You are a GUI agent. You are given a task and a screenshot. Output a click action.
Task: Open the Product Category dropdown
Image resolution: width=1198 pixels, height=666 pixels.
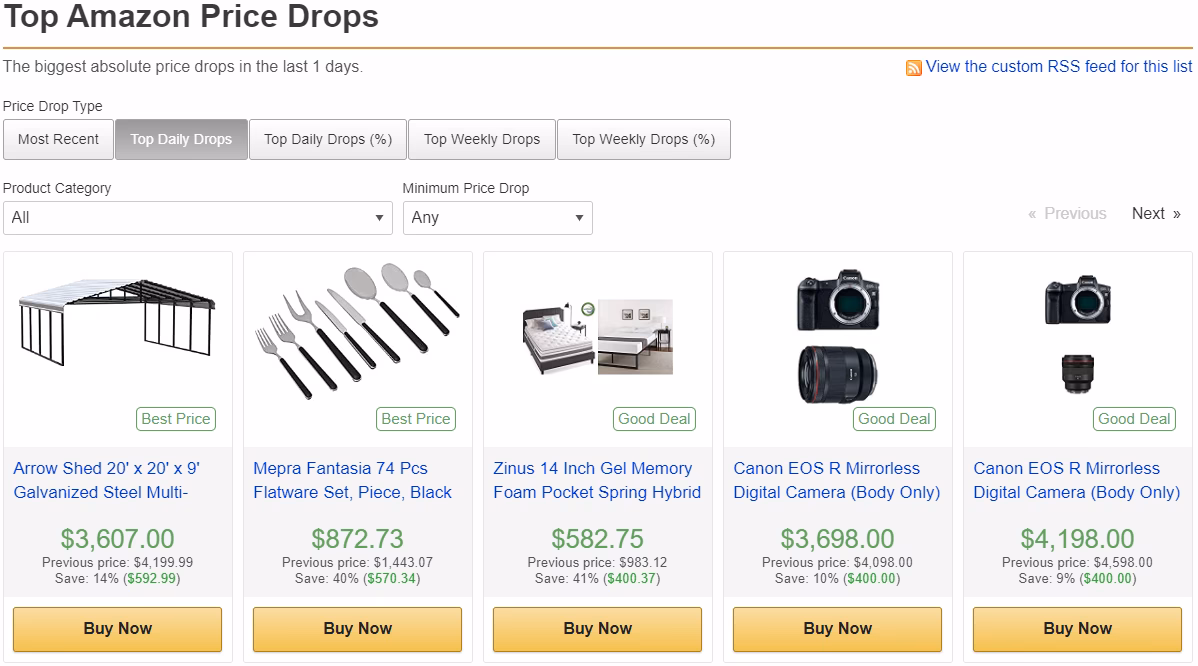197,217
